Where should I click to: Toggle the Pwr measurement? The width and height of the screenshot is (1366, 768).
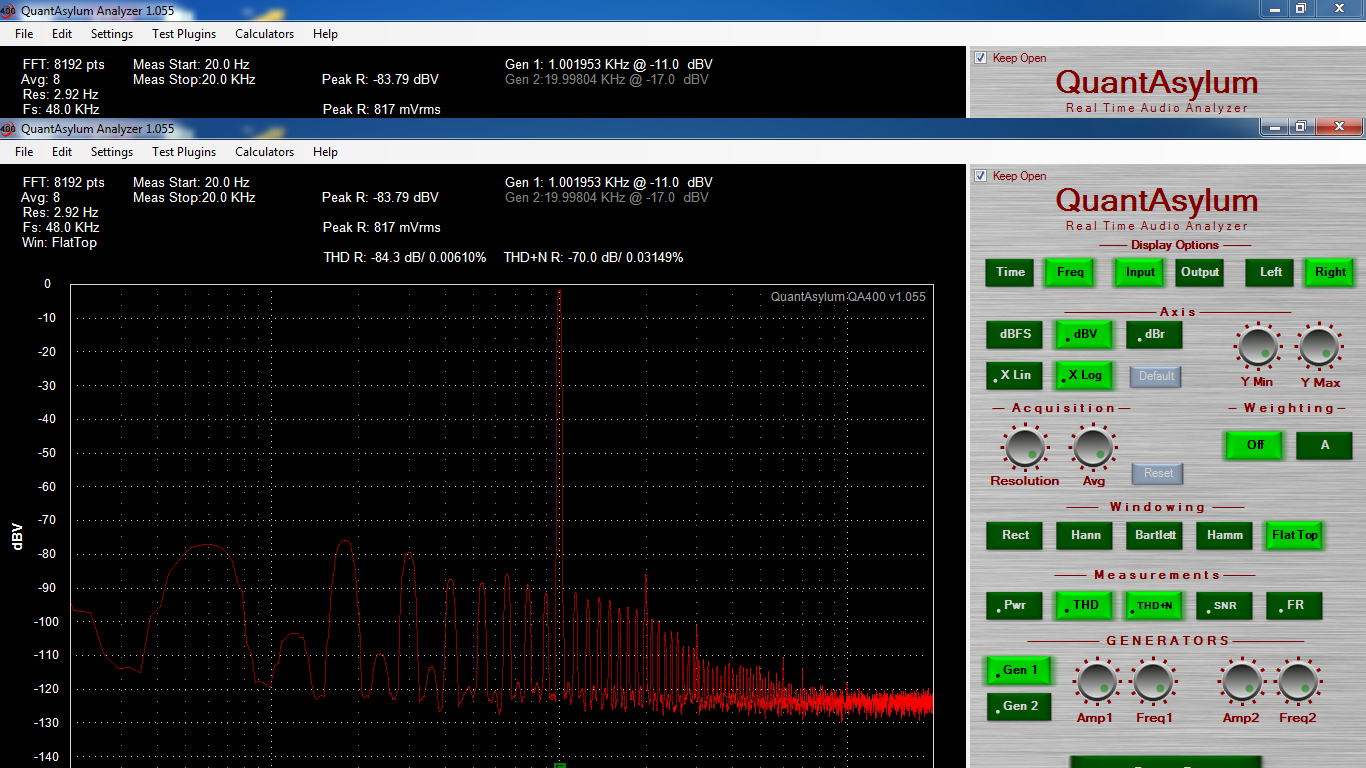(x=1014, y=606)
